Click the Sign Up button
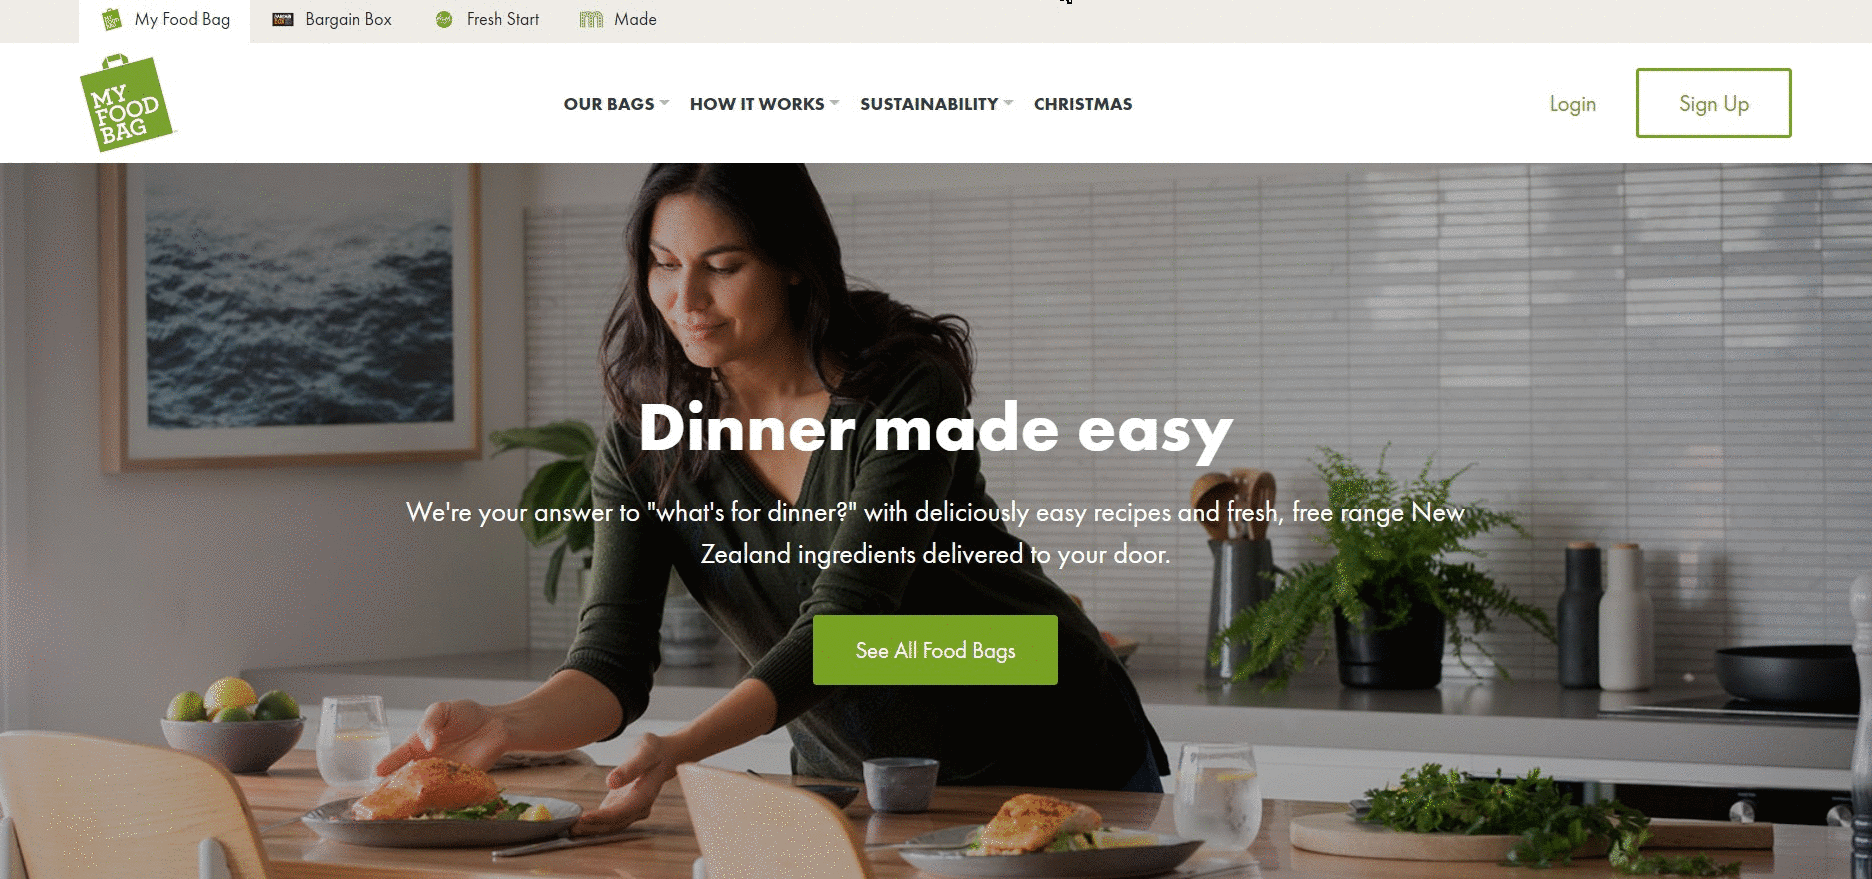 tap(1714, 103)
